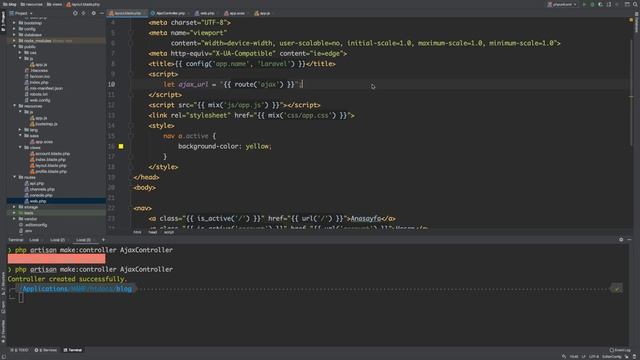Collapse the public folder arrow
Viewport: 640px width, 360px height.
pos(14,47)
